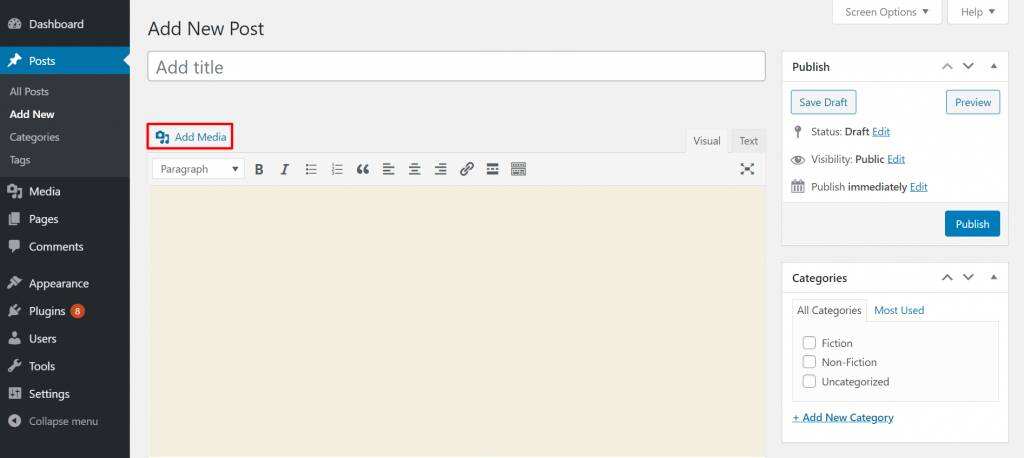1024x458 pixels.
Task: Open the Paragraph format dropdown
Action: [199, 169]
